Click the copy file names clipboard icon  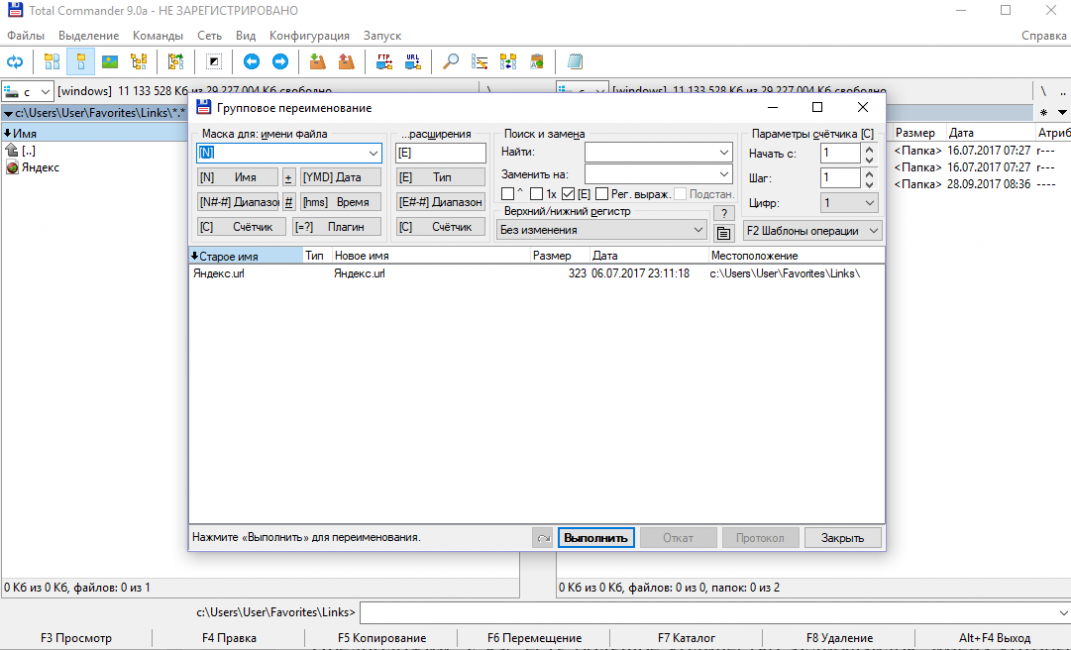[x=537, y=62]
